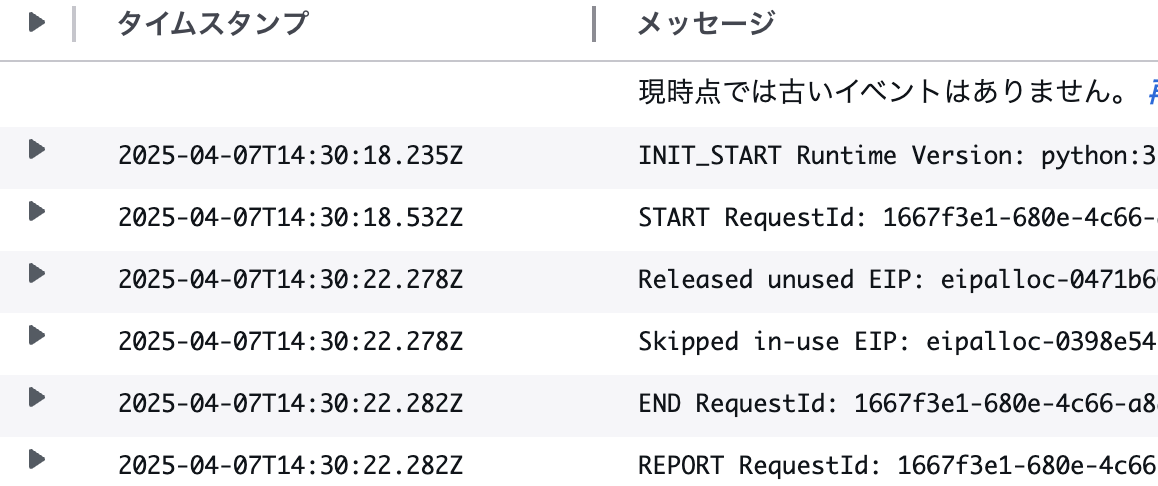Click column divider before タイムスタンプ header
The width and height of the screenshot is (1158, 486).
(73, 24)
